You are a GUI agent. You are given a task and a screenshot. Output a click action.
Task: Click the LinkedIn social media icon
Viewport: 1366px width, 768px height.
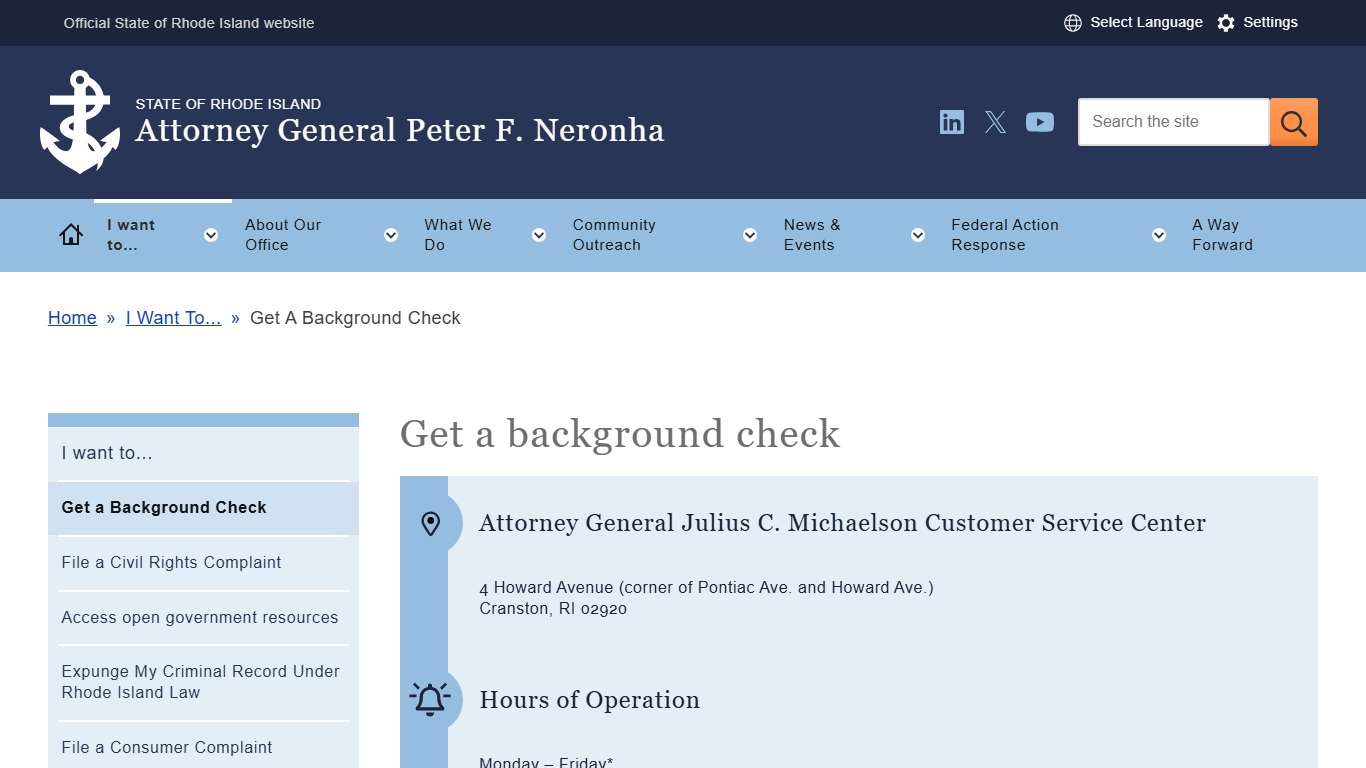(951, 121)
